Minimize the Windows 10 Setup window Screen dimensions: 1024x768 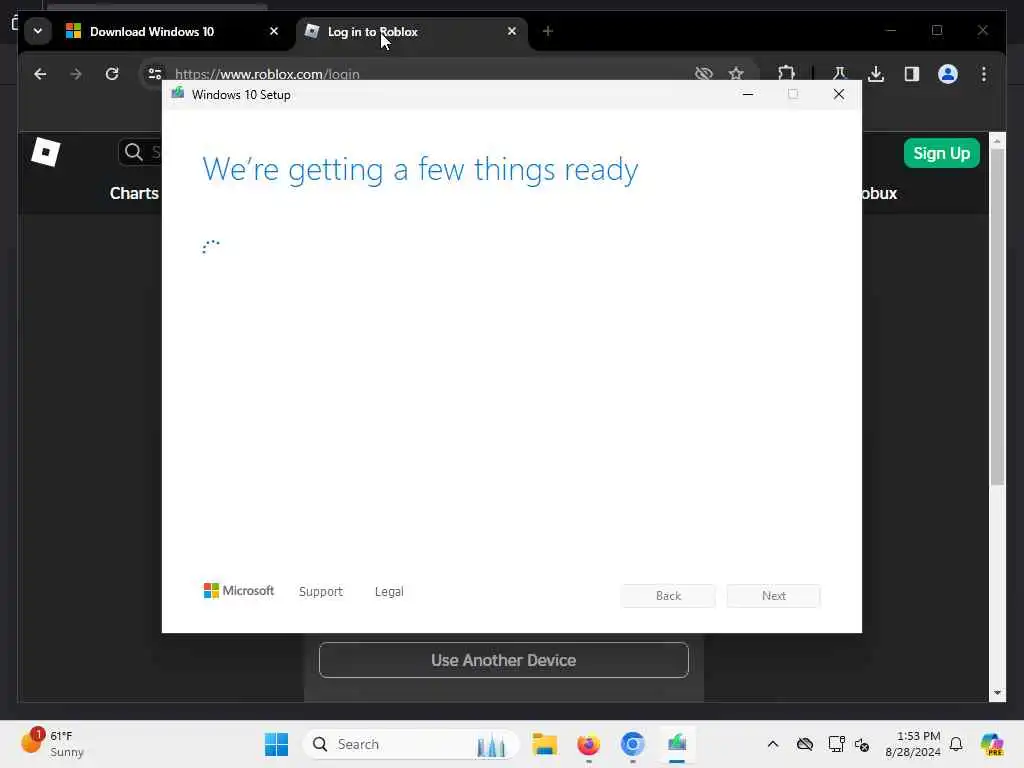pyautogui.click(x=748, y=95)
